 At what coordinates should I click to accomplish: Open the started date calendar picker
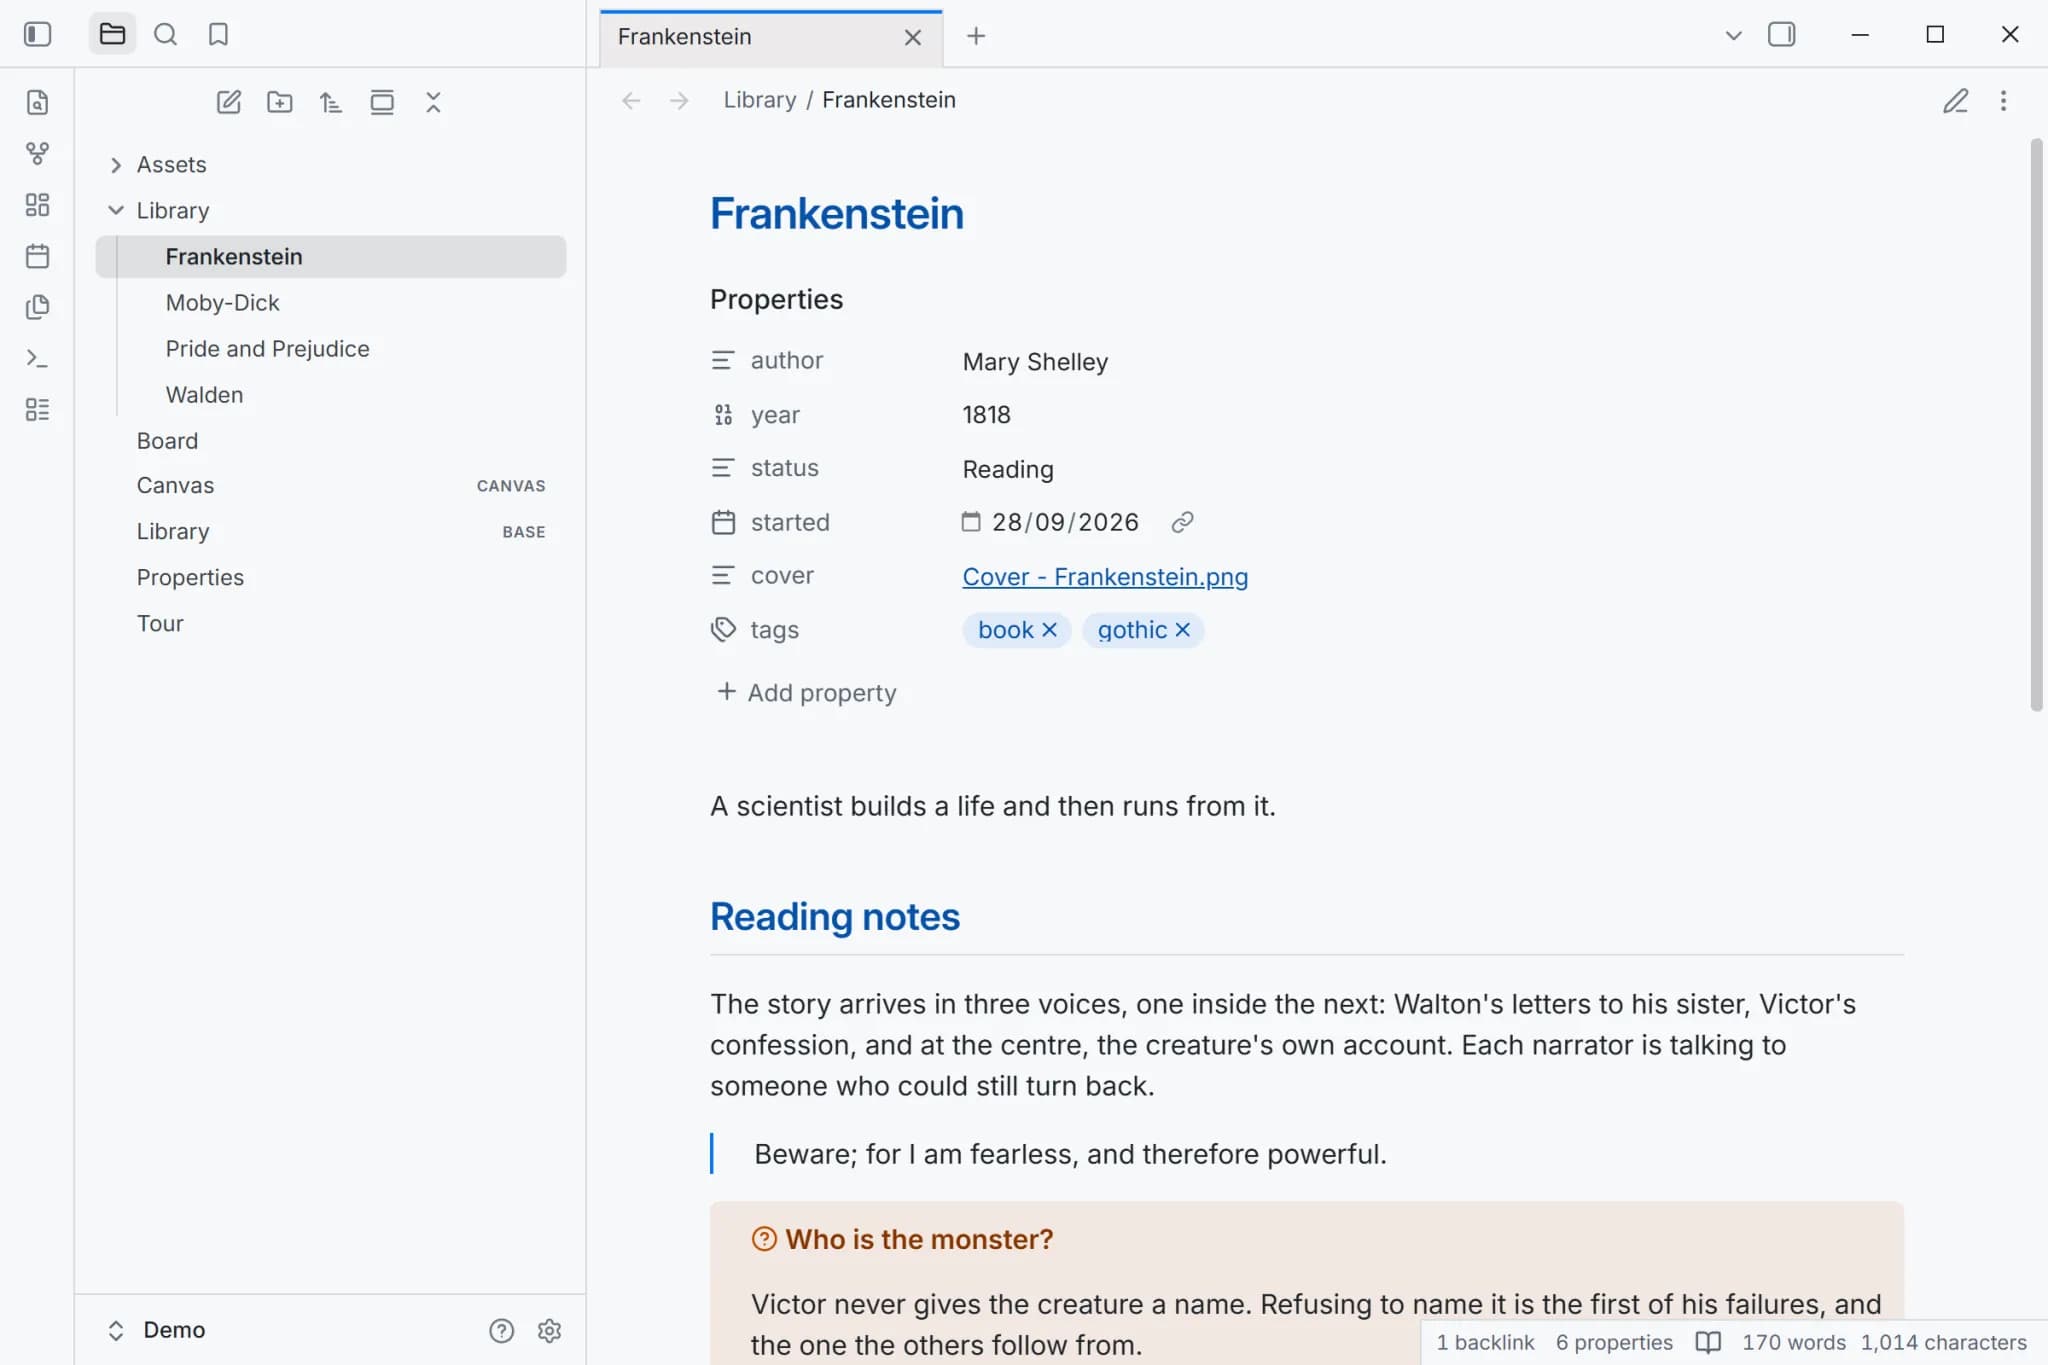tap(970, 521)
